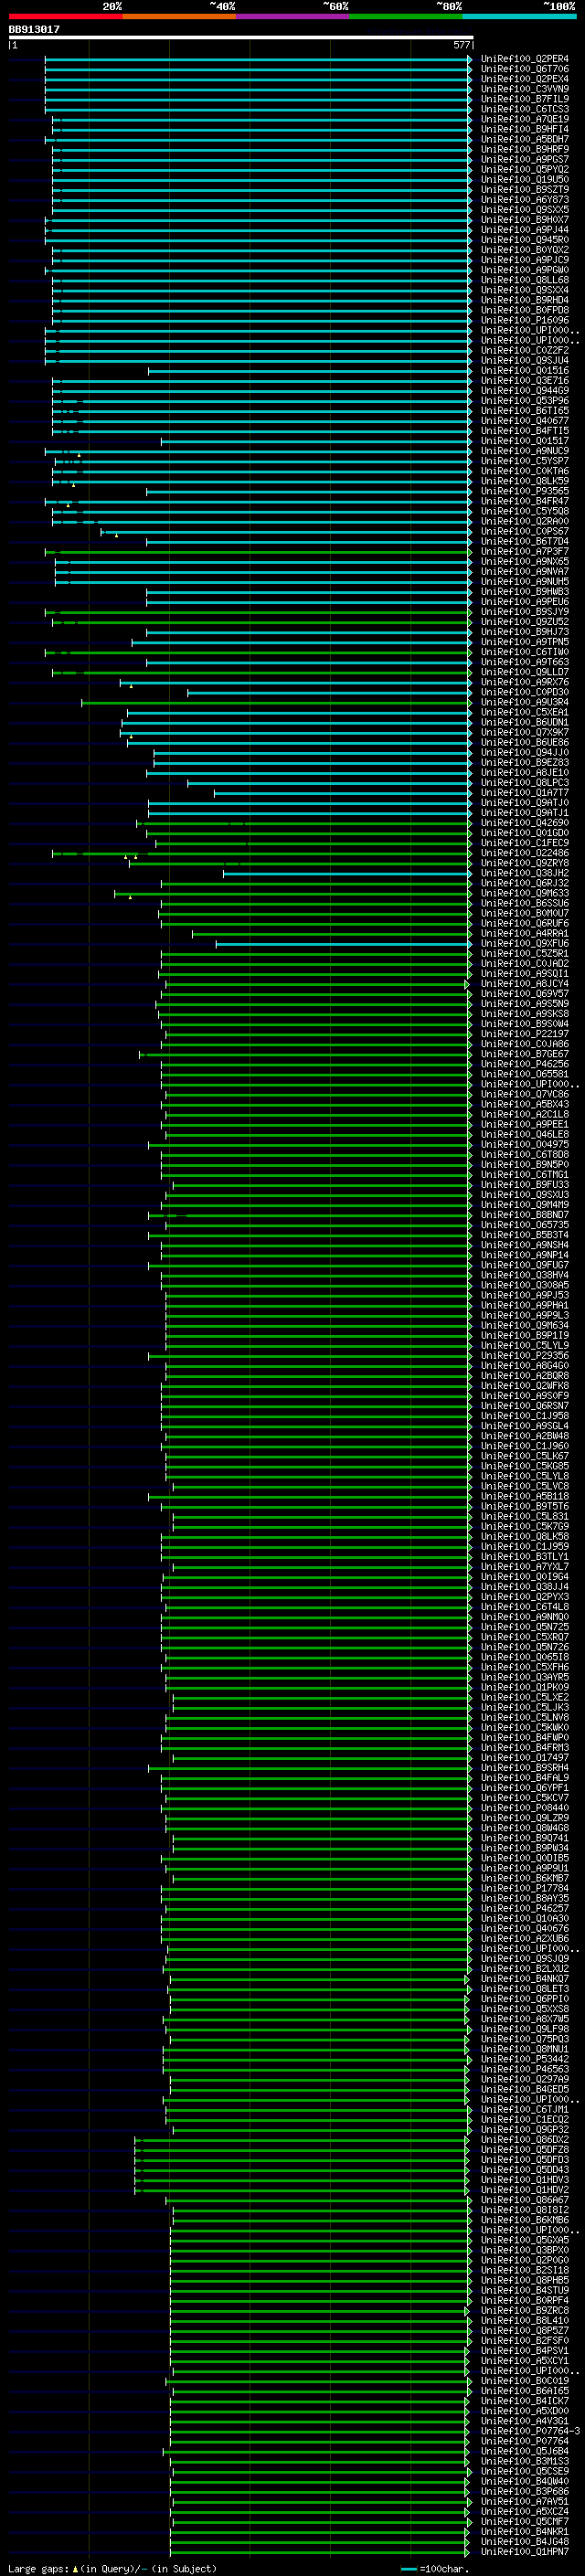
Task: Select label UniRef100_B9RHD4
Action: point(524,300)
